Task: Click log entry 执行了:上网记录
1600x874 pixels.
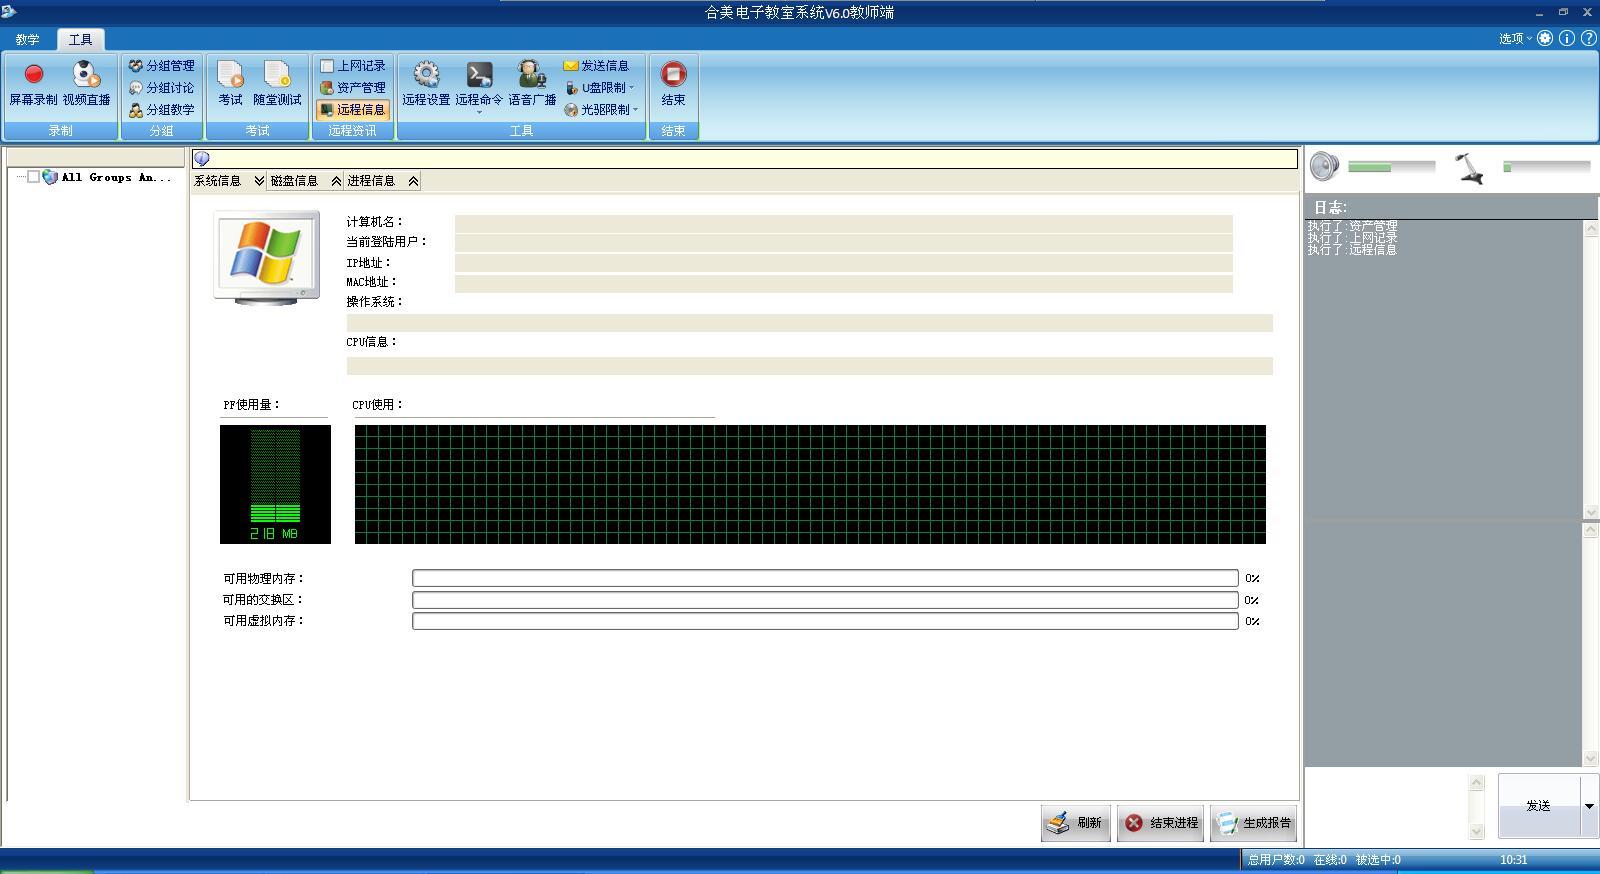Action: (x=1352, y=238)
